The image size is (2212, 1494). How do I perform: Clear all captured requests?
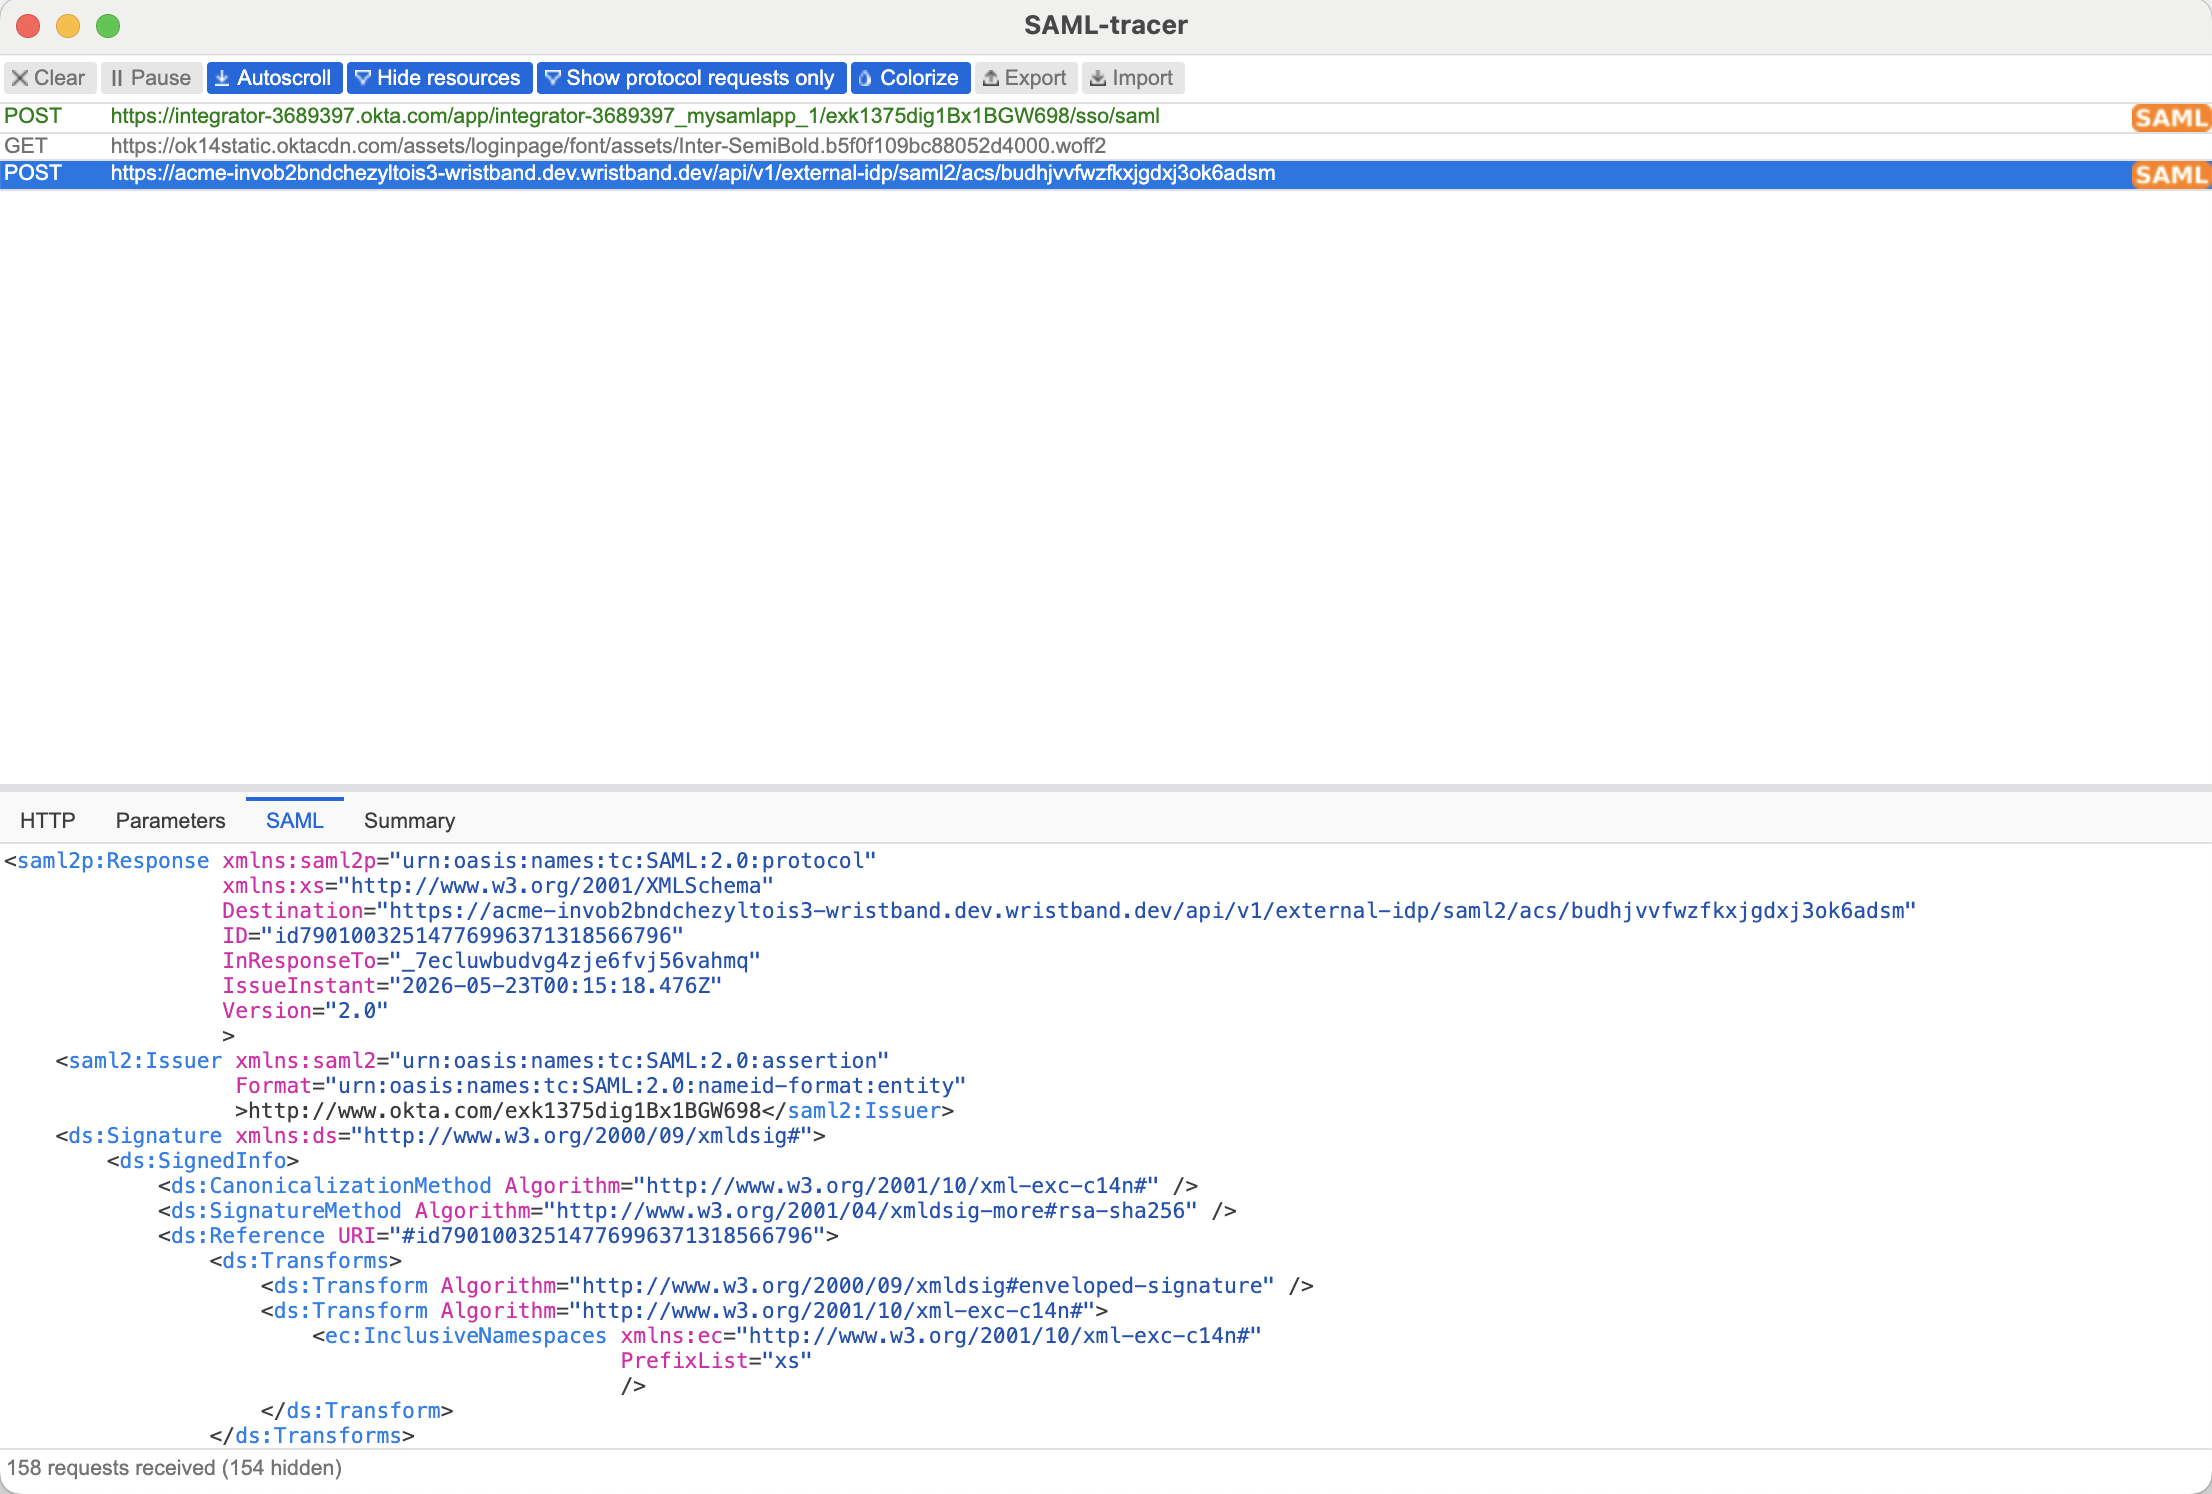[49, 78]
